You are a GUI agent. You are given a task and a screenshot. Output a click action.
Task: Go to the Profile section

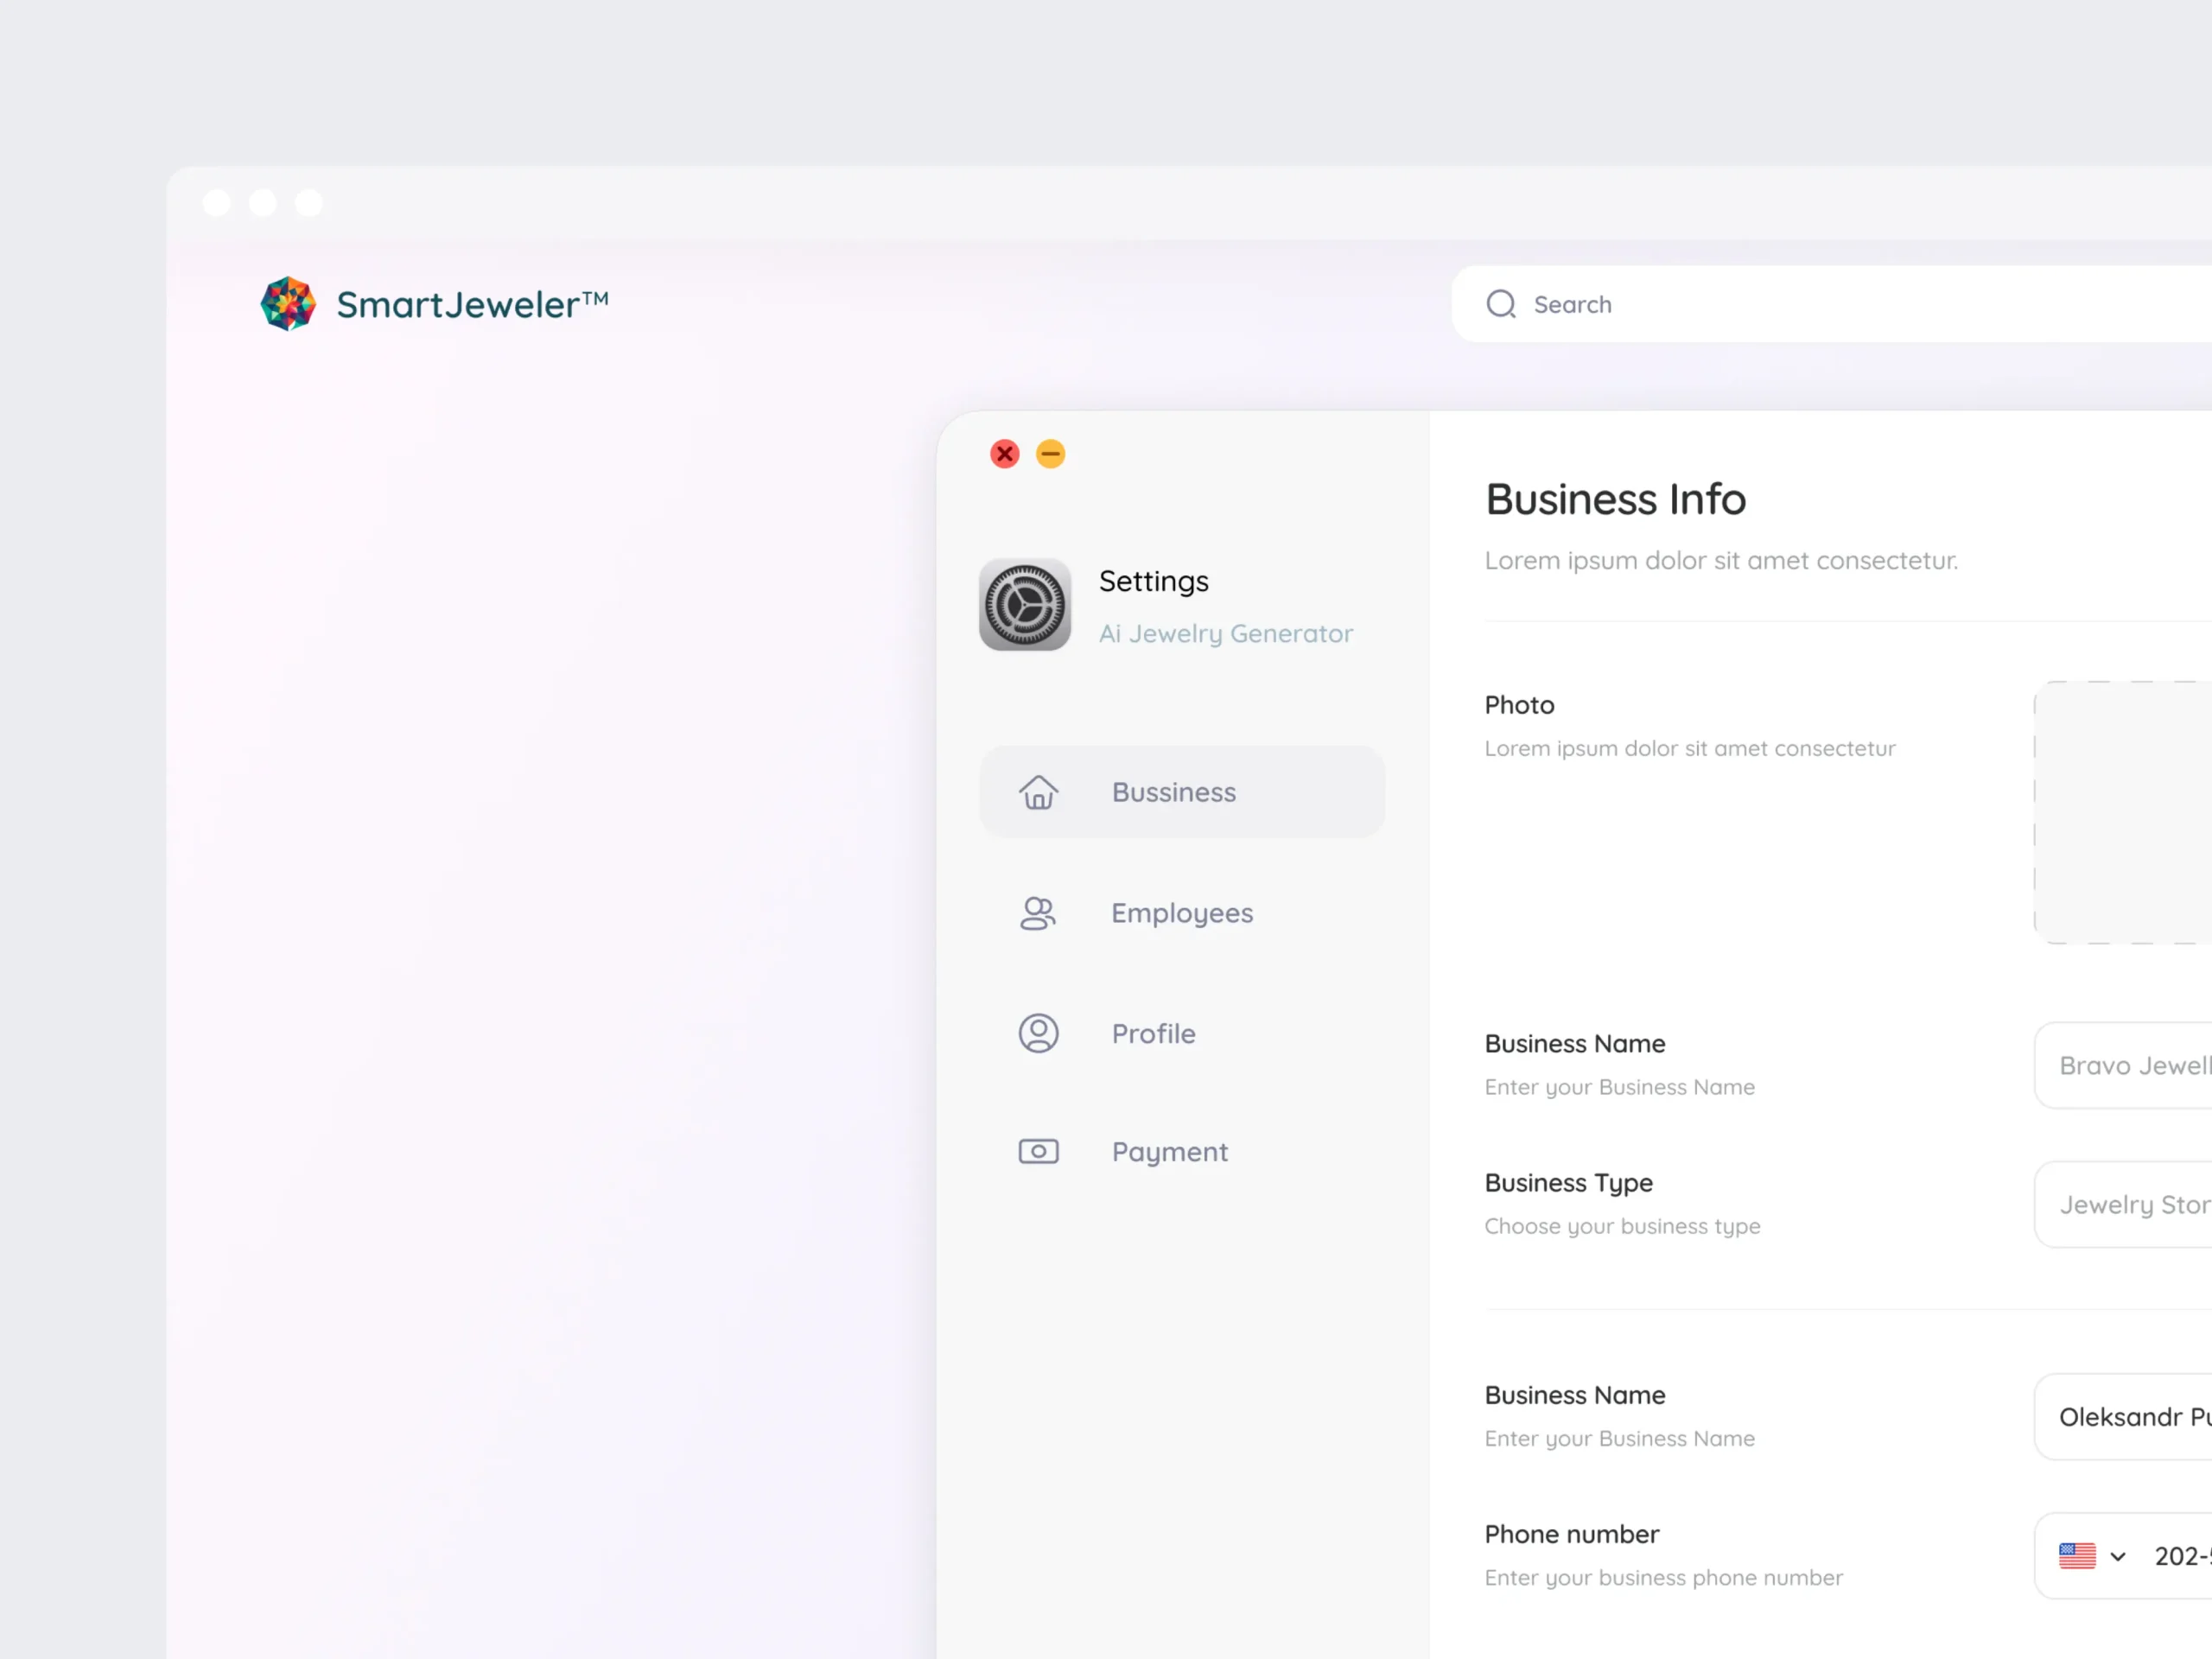click(x=1153, y=1033)
